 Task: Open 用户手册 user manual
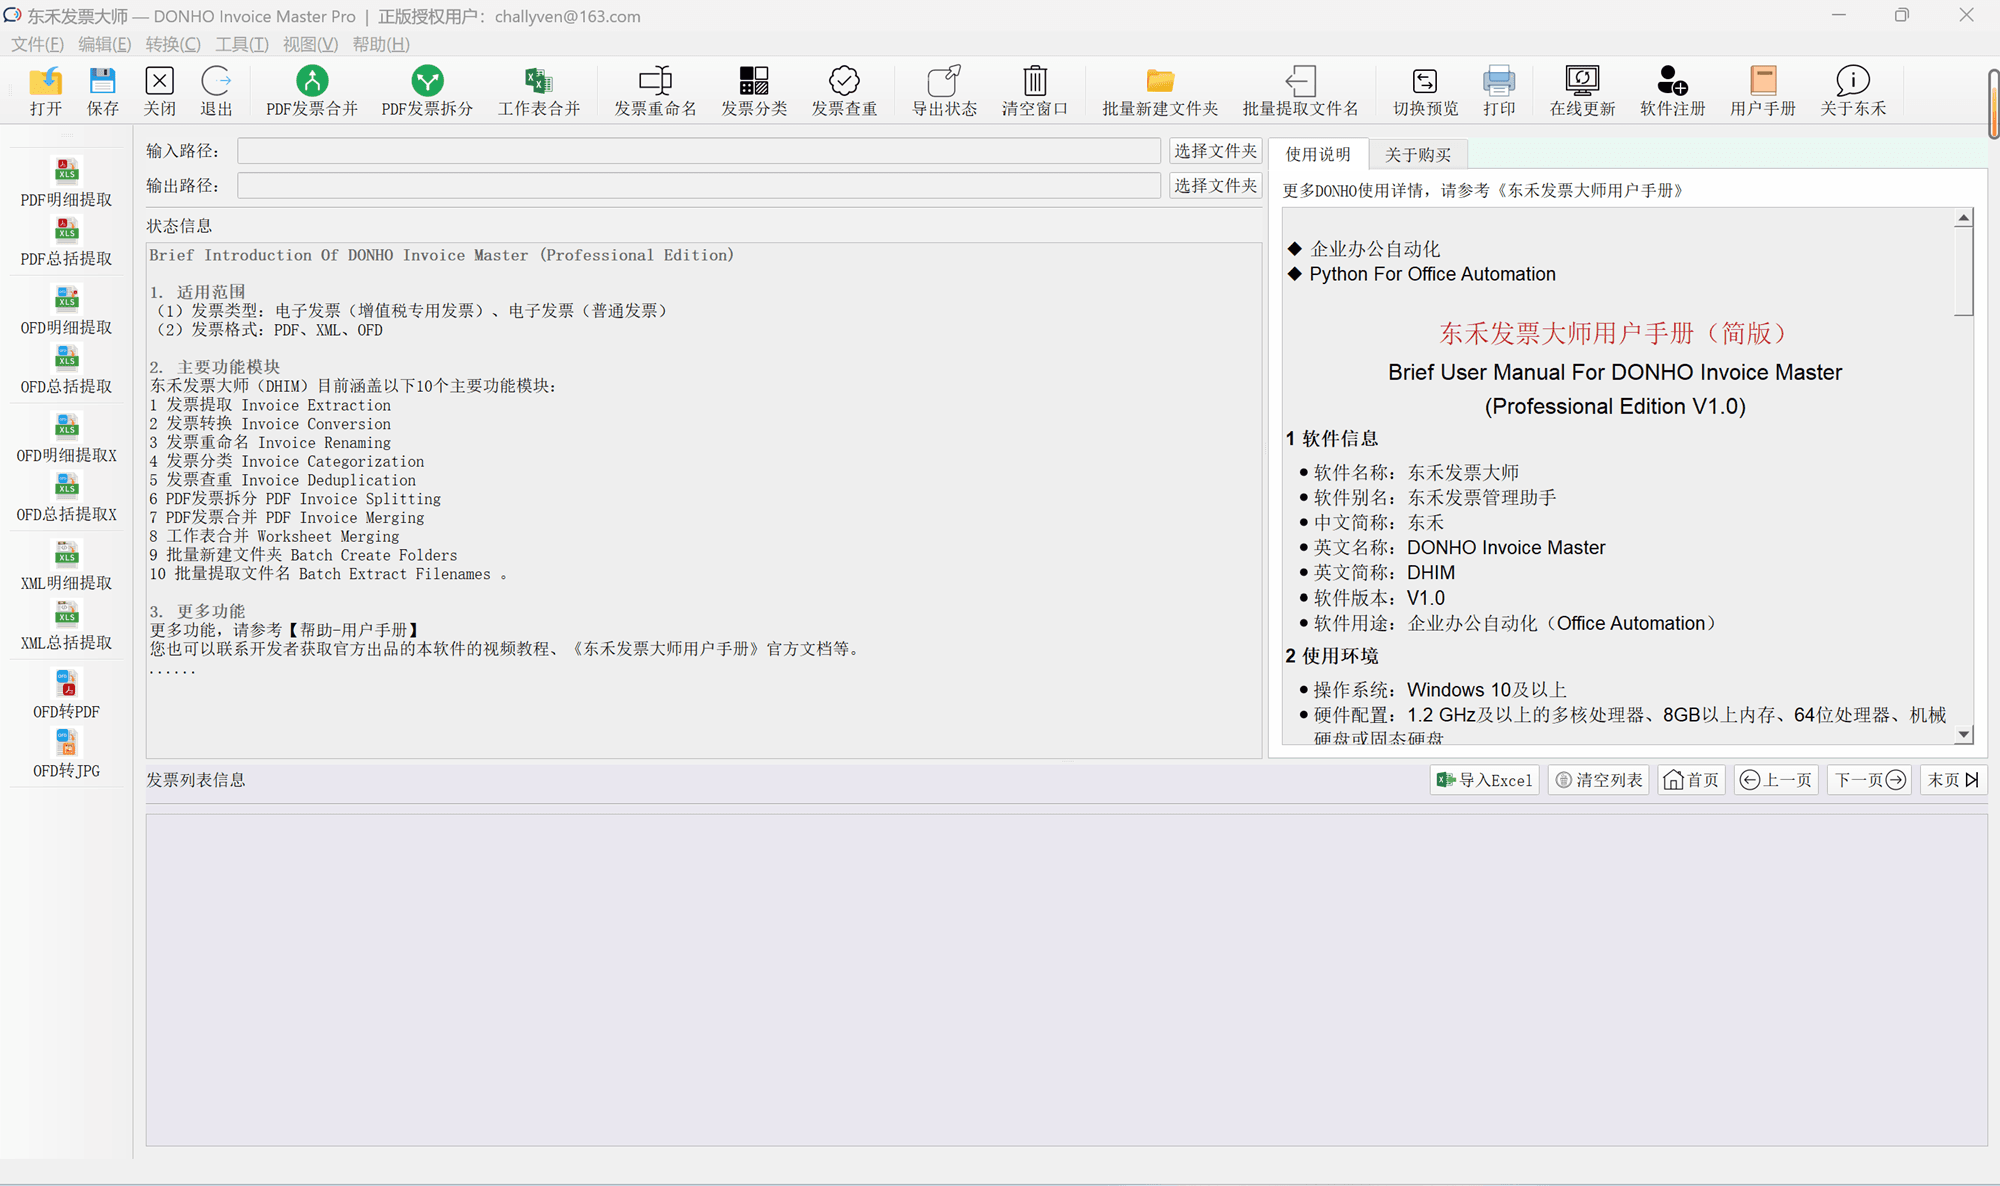pos(1763,91)
